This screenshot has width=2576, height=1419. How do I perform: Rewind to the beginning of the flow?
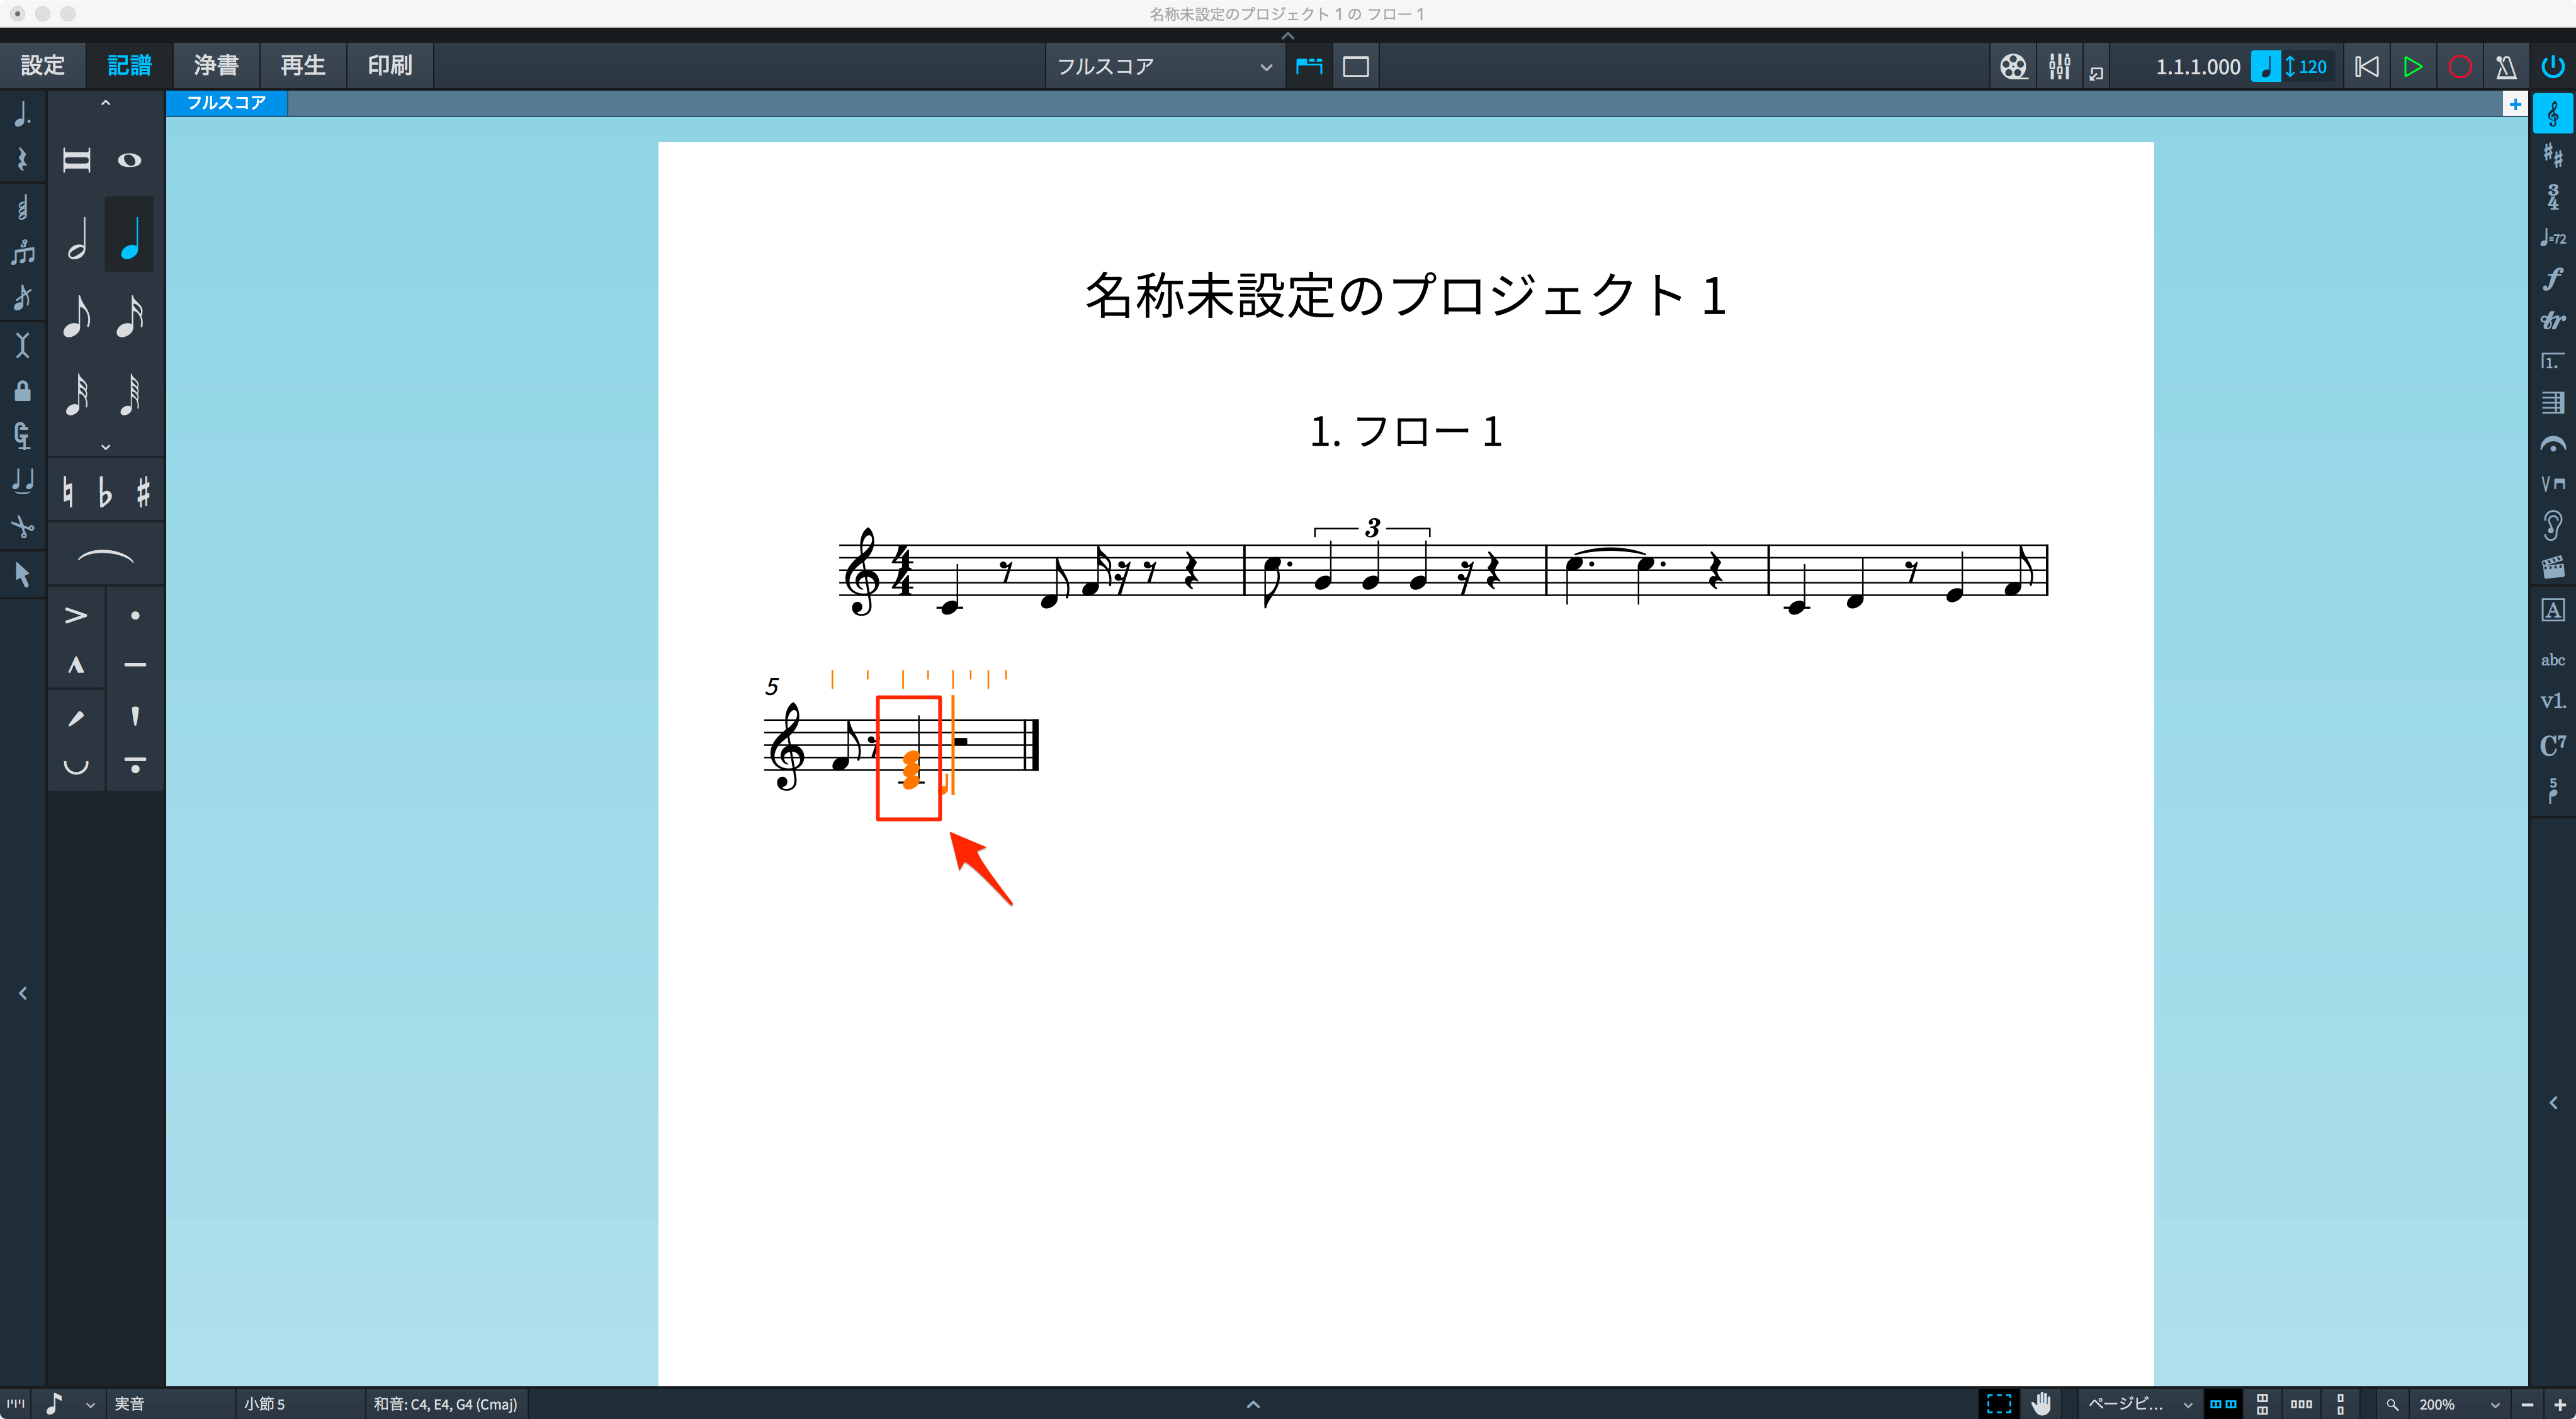pos(2367,67)
